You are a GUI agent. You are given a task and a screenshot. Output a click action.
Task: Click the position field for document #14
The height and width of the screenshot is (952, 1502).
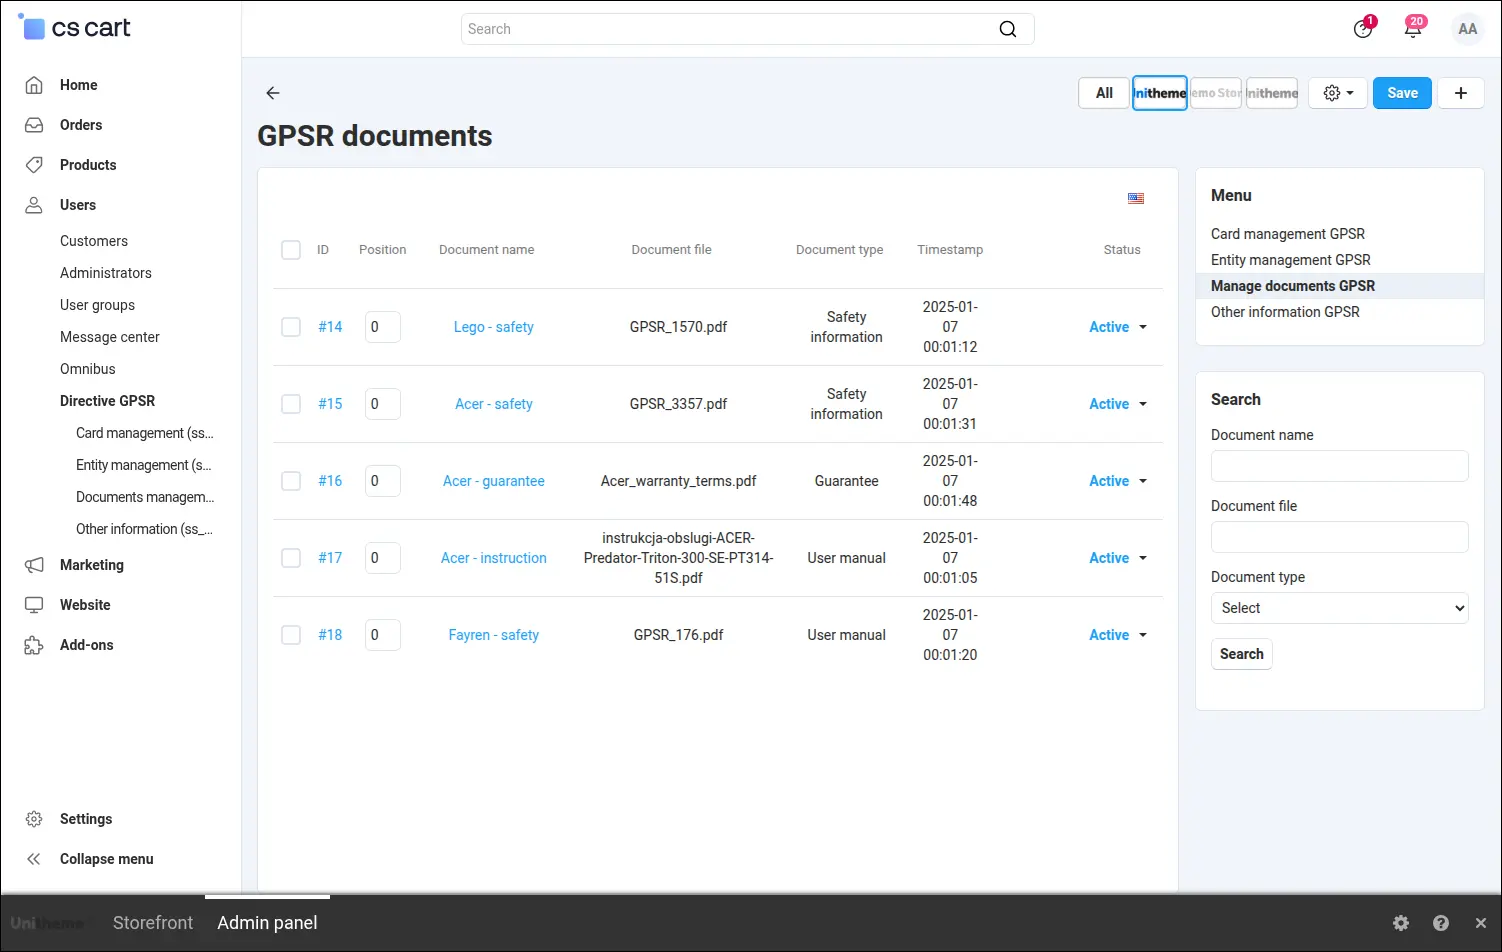click(383, 327)
